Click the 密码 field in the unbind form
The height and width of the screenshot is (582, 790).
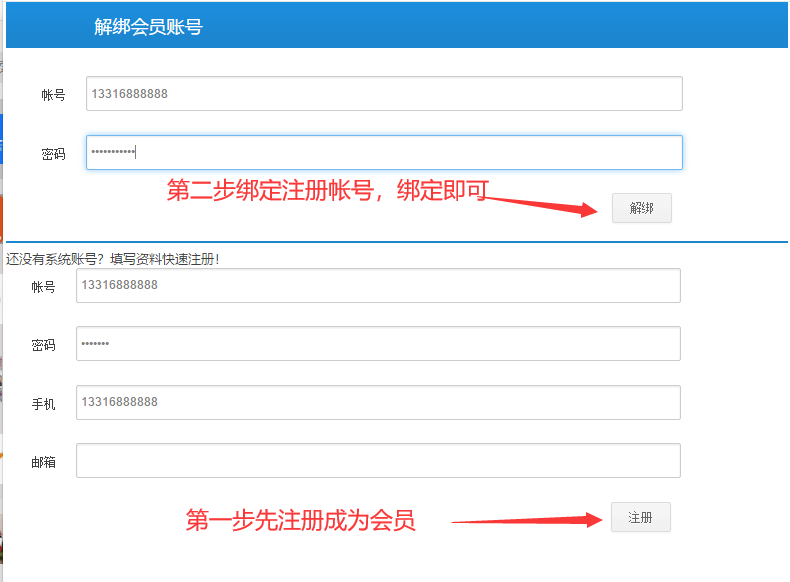point(384,153)
